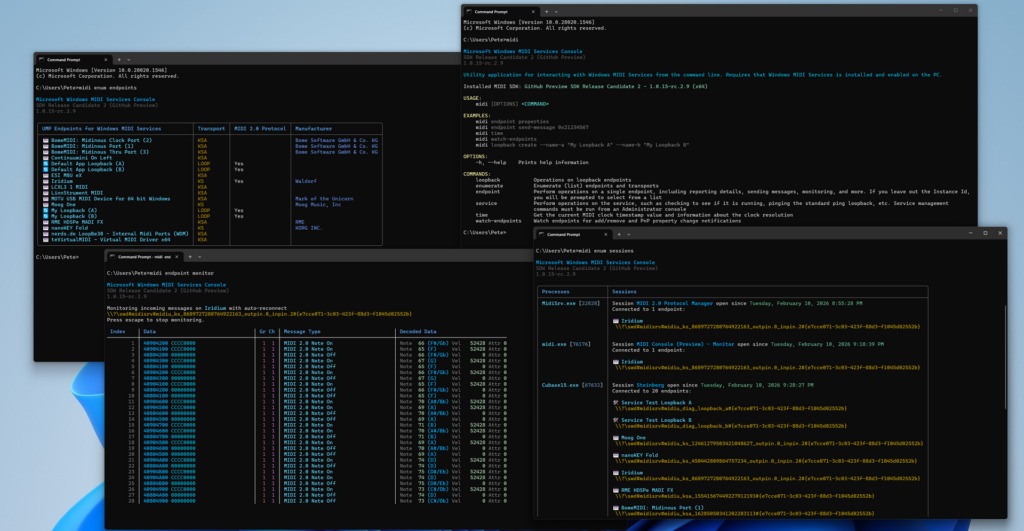This screenshot has height=531, width=1024.
Task: Open the tab dropdown chevron in the sessions window
Action: coord(627,235)
